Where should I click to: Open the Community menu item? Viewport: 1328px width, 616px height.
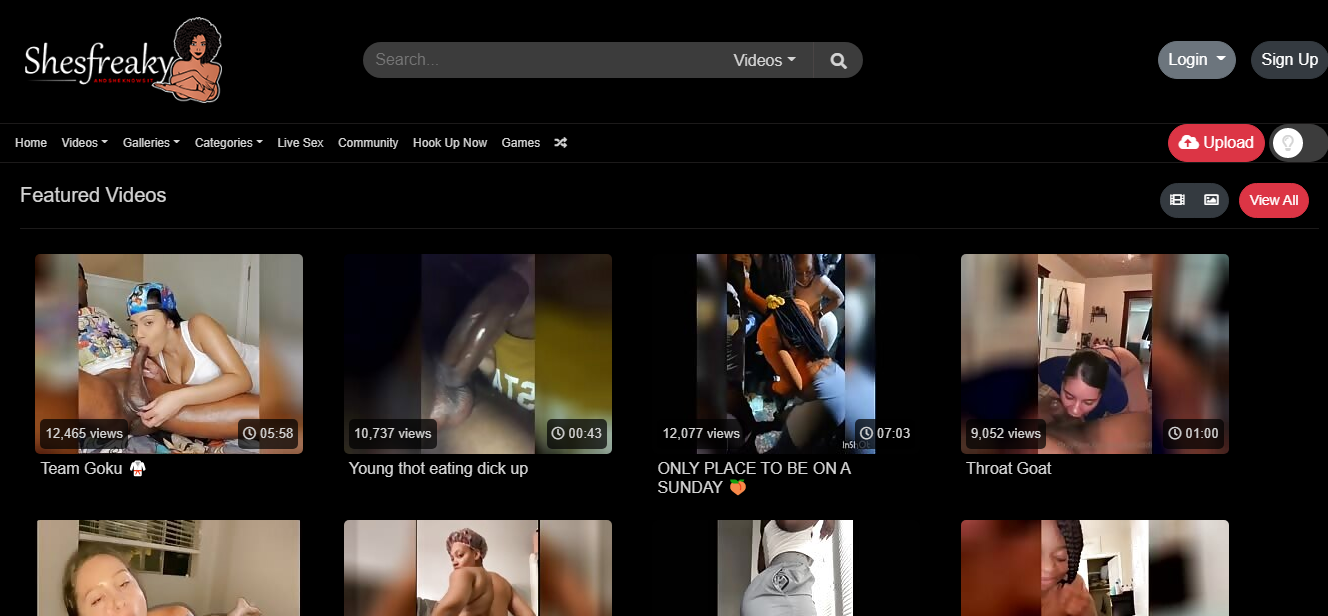[368, 143]
